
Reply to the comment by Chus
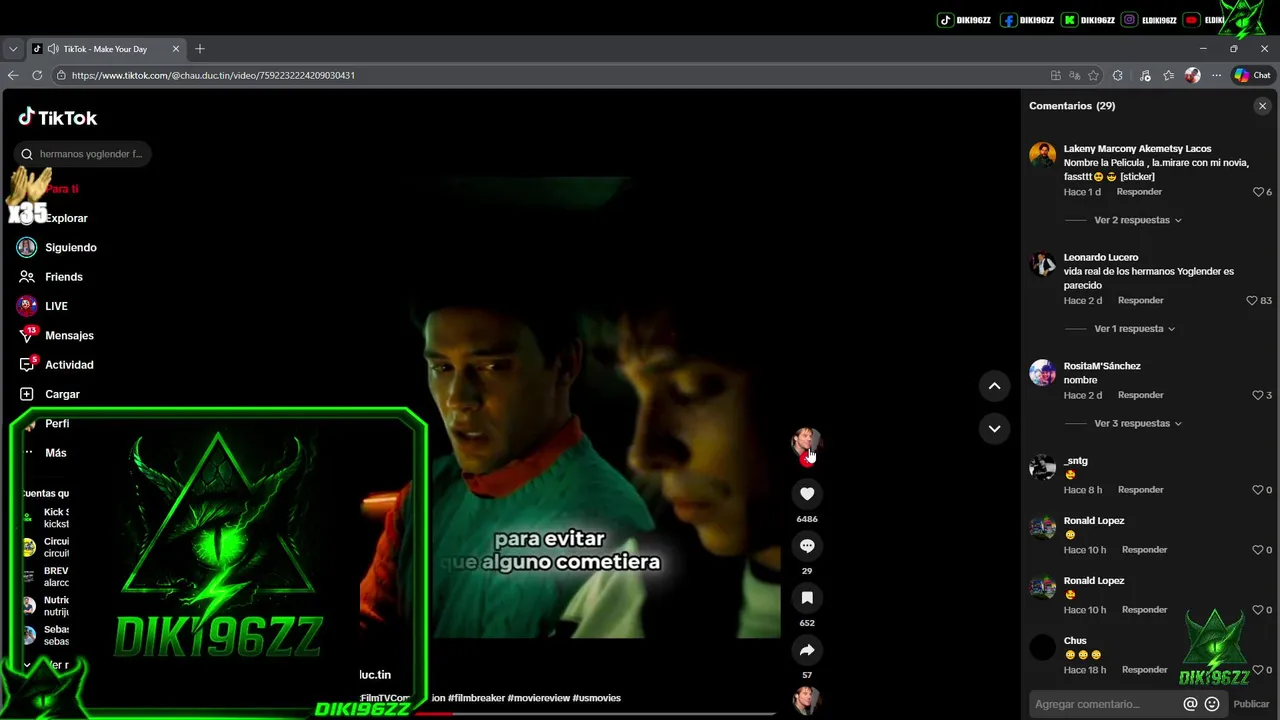point(1144,670)
